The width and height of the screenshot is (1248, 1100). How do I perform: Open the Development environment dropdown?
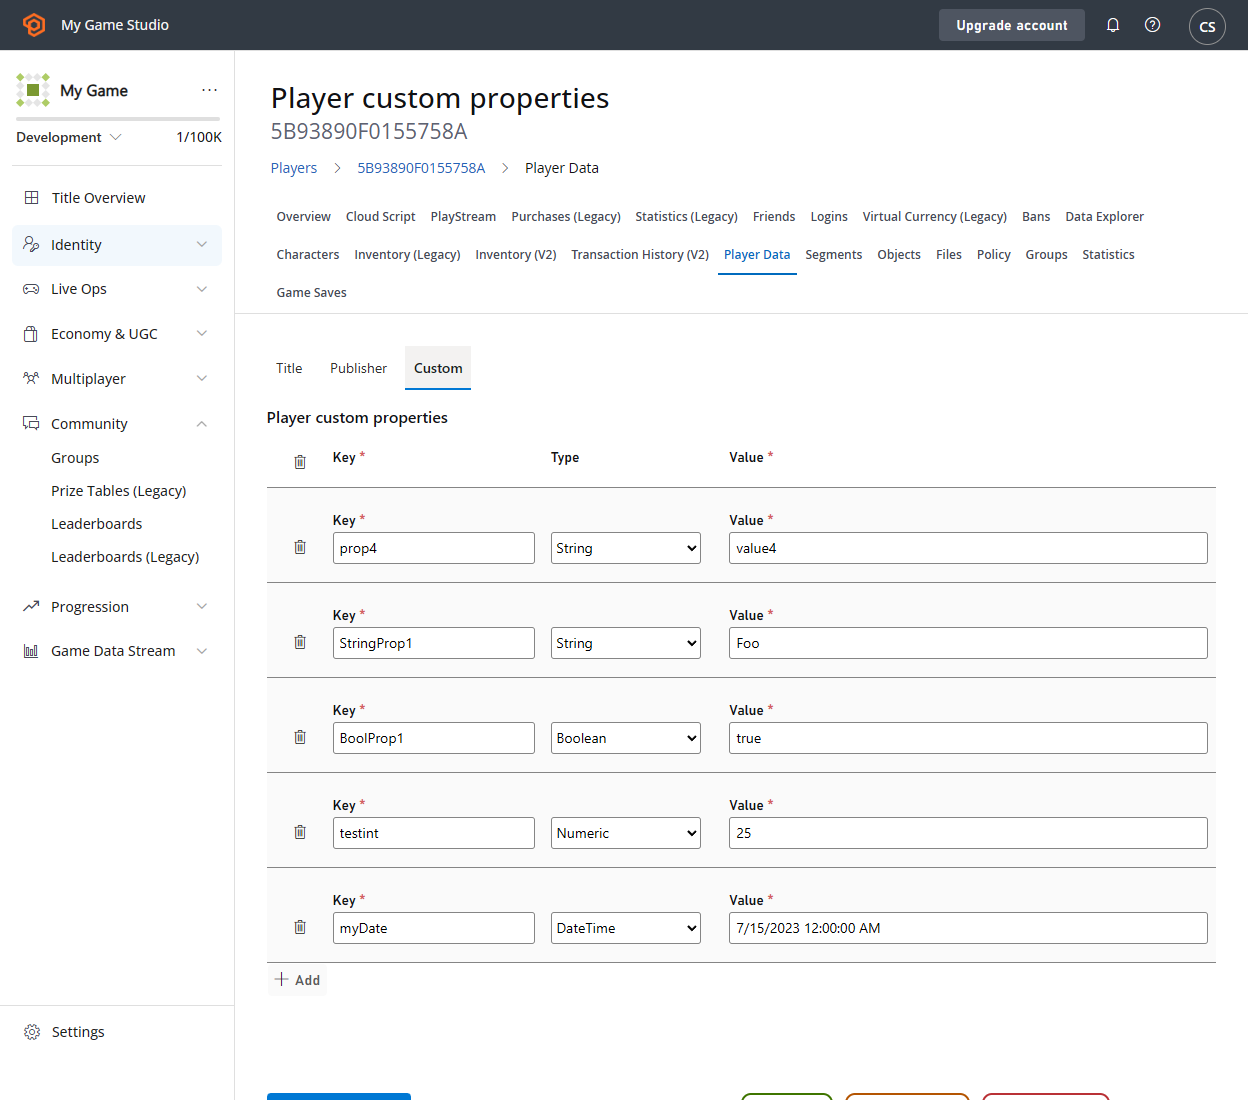pos(68,137)
